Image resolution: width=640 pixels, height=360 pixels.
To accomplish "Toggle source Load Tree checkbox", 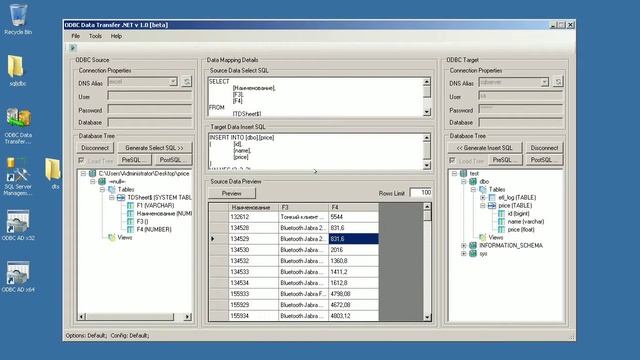I will (x=81, y=160).
